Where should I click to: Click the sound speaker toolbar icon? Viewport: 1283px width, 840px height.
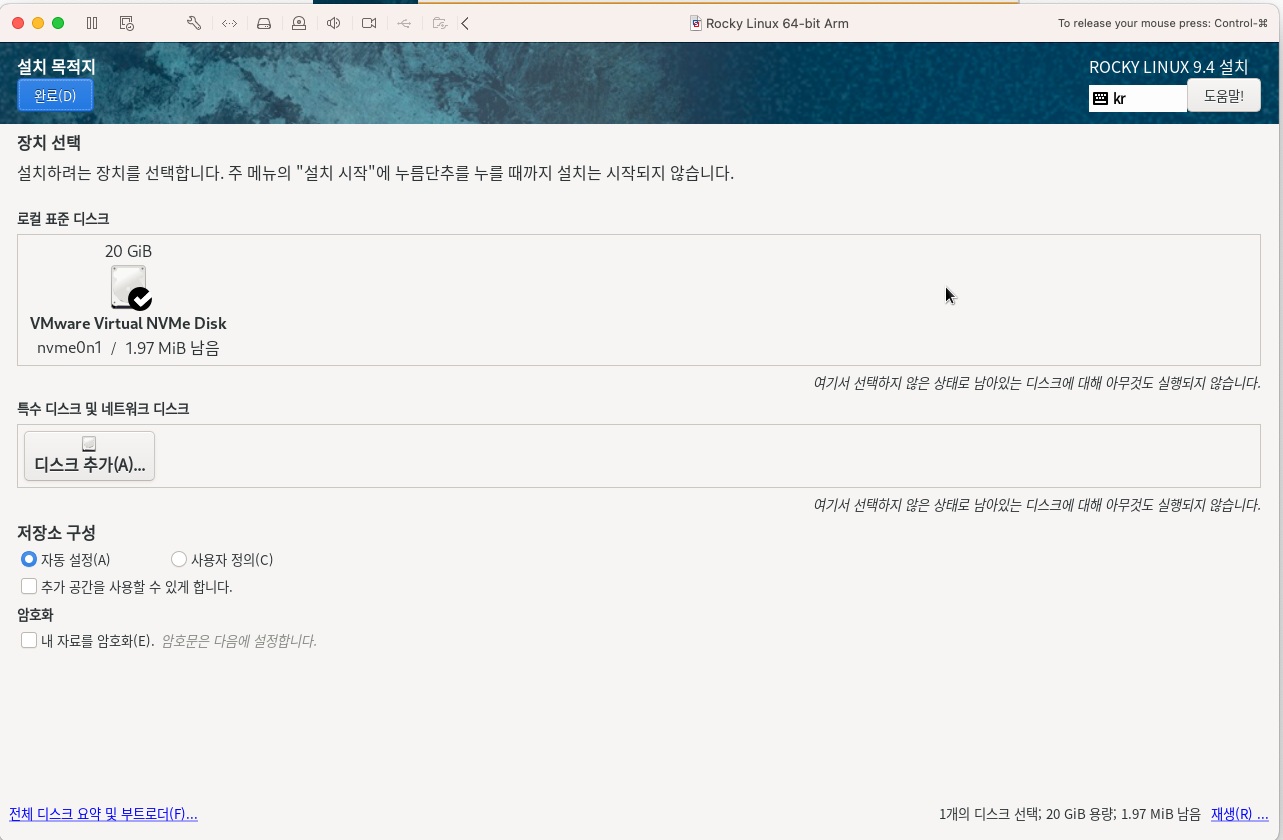click(x=334, y=23)
